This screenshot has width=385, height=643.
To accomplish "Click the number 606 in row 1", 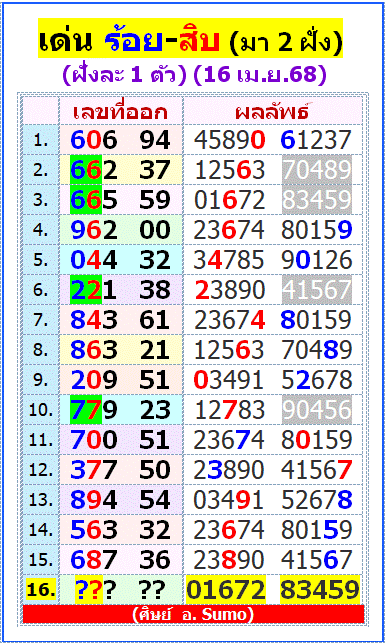I will 94,140.
